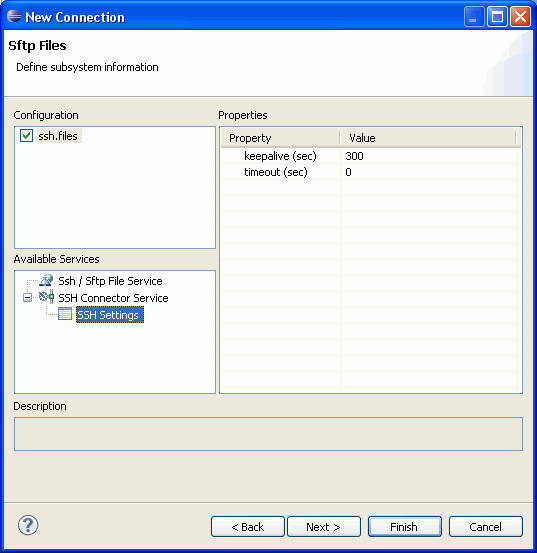The height and width of the screenshot is (553, 537).
Task: Close the New Connection dialog
Action: click(x=520, y=17)
